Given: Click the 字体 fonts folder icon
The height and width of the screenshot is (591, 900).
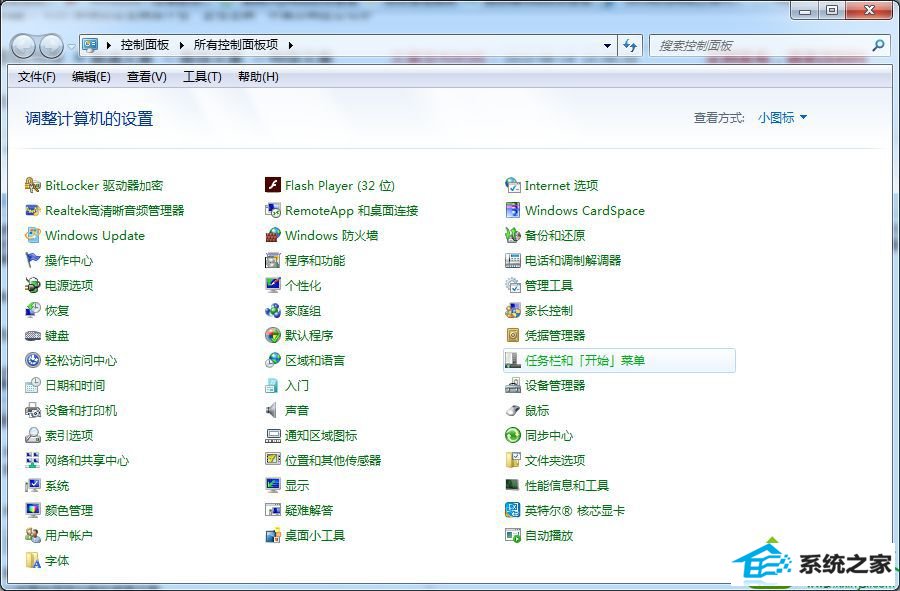Looking at the screenshot, I should click(x=33, y=561).
